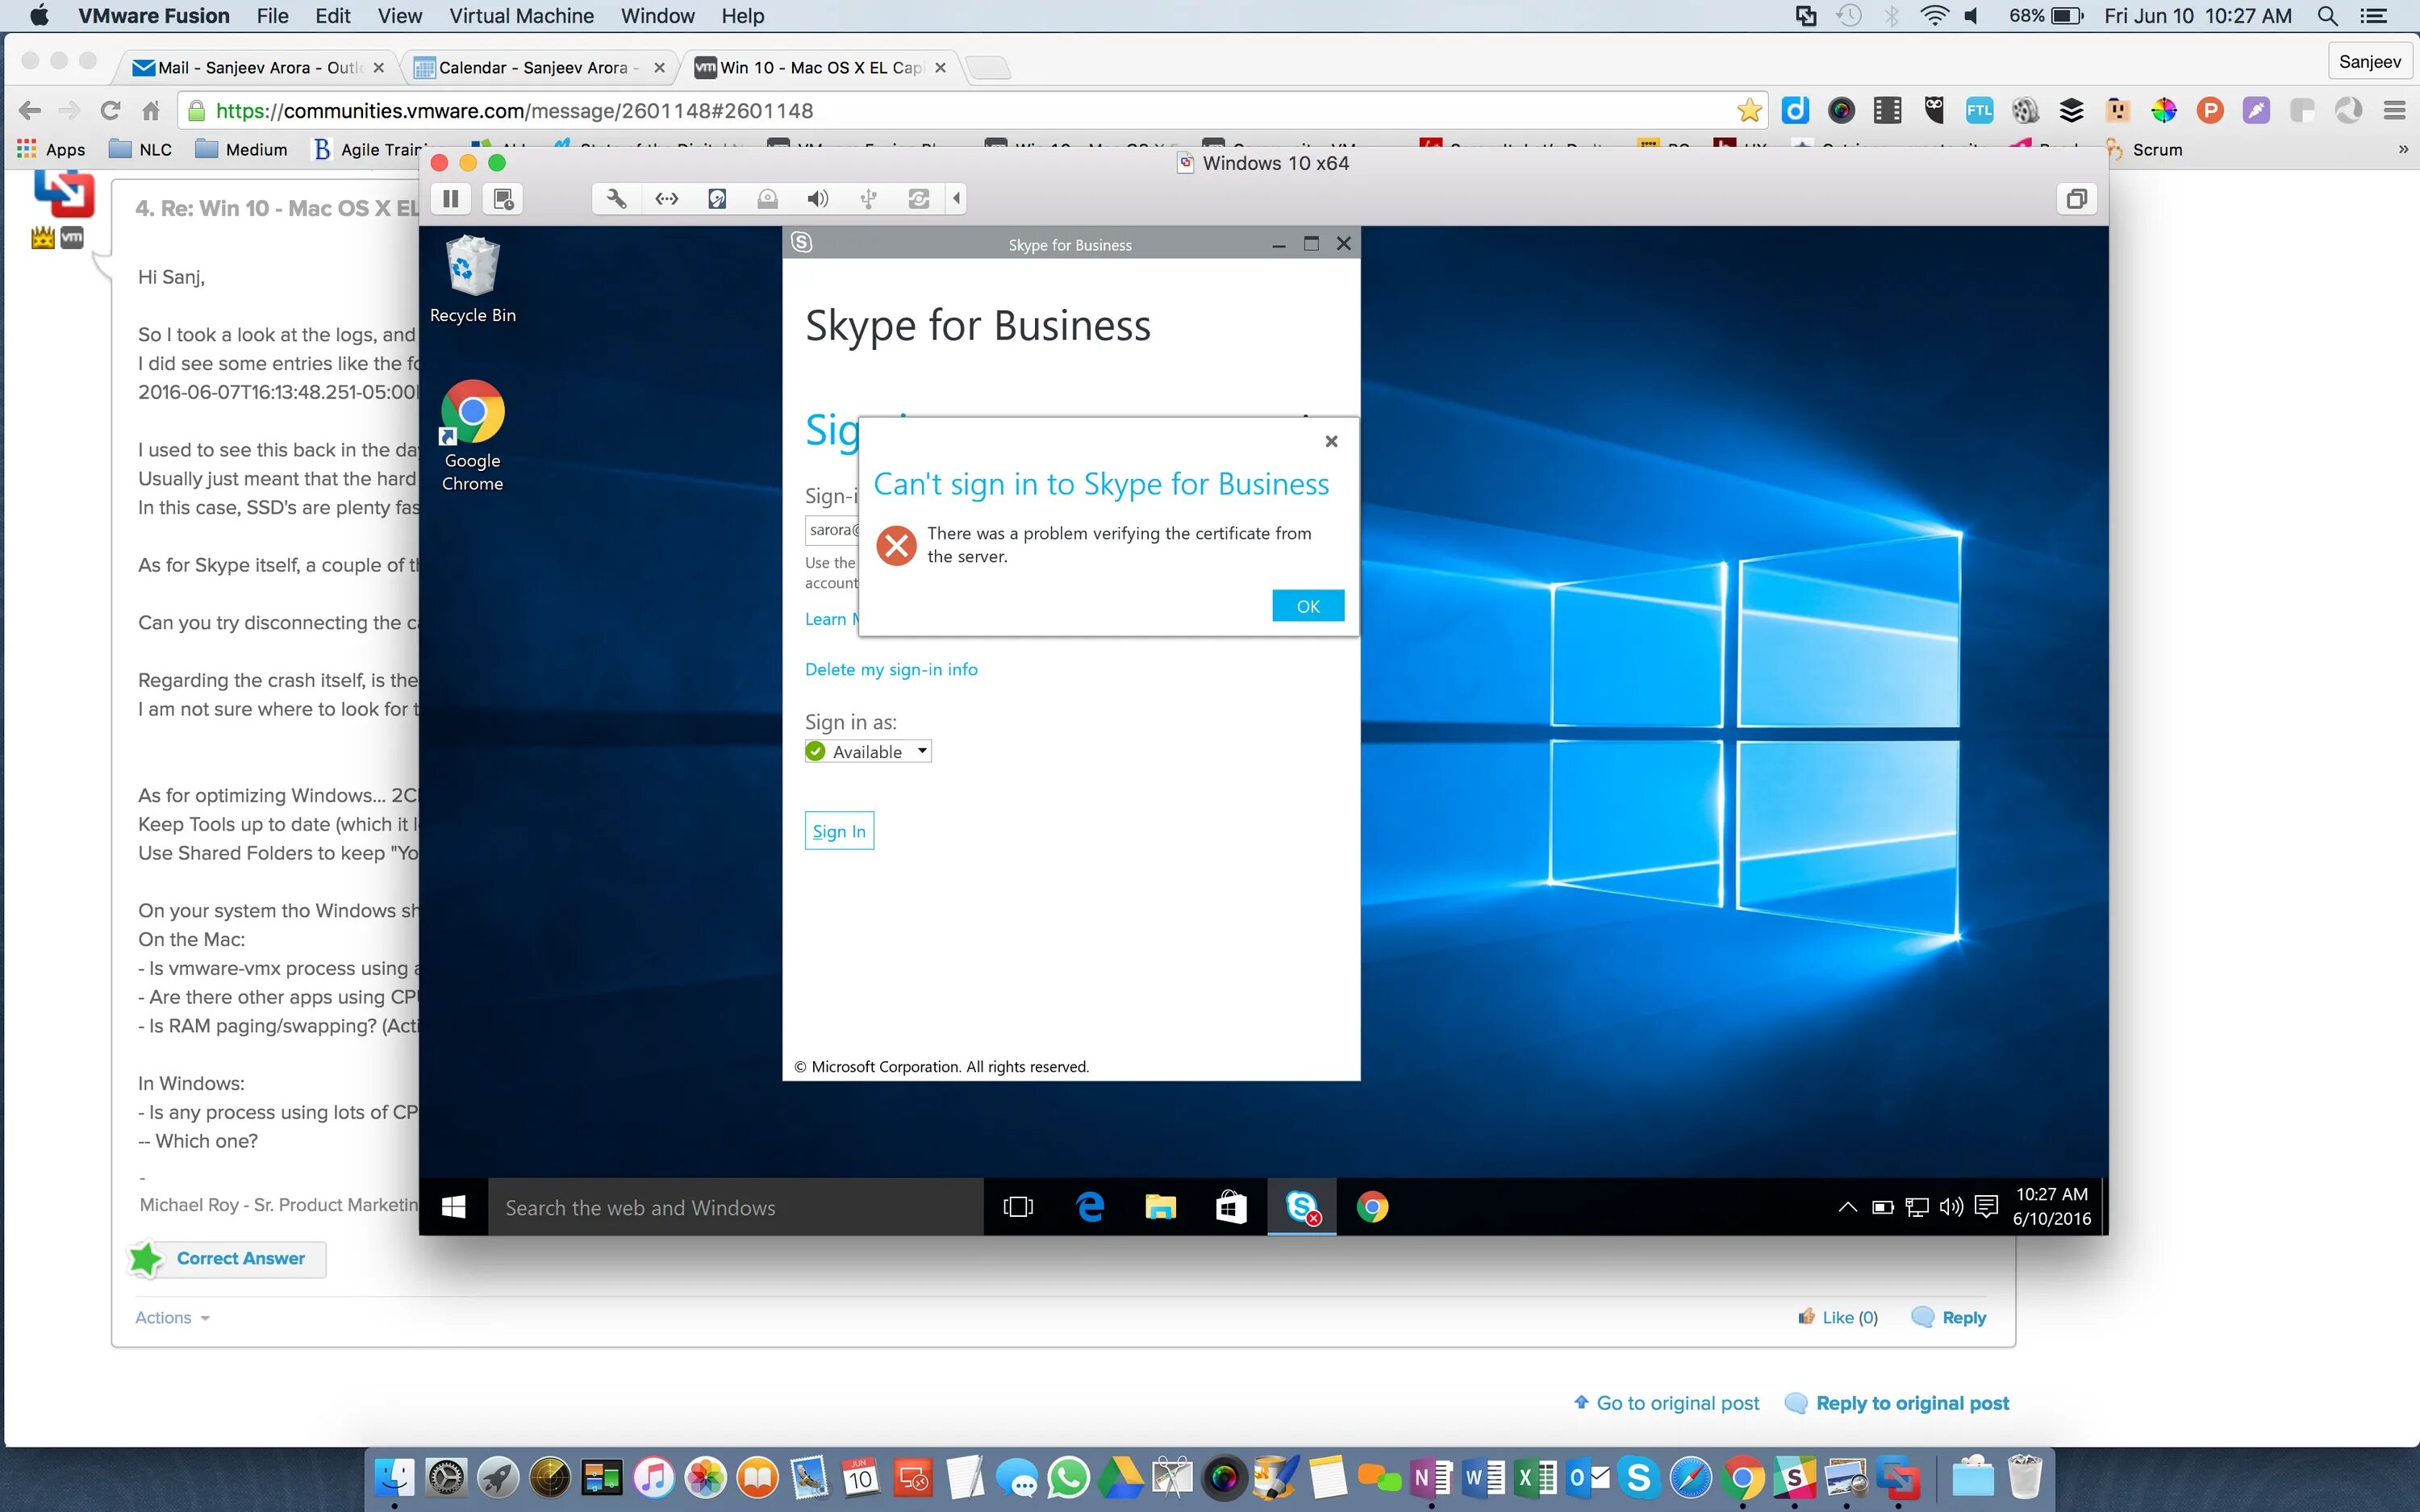Click the sound speaker icon in VM toolbar
Screen dimensions: 2420x1512
pyautogui.click(x=817, y=199)
